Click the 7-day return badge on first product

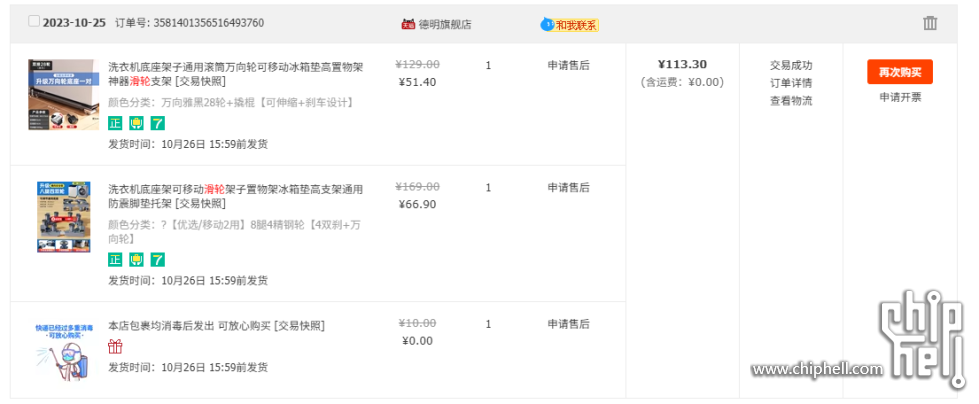click(x=157, y=123)
